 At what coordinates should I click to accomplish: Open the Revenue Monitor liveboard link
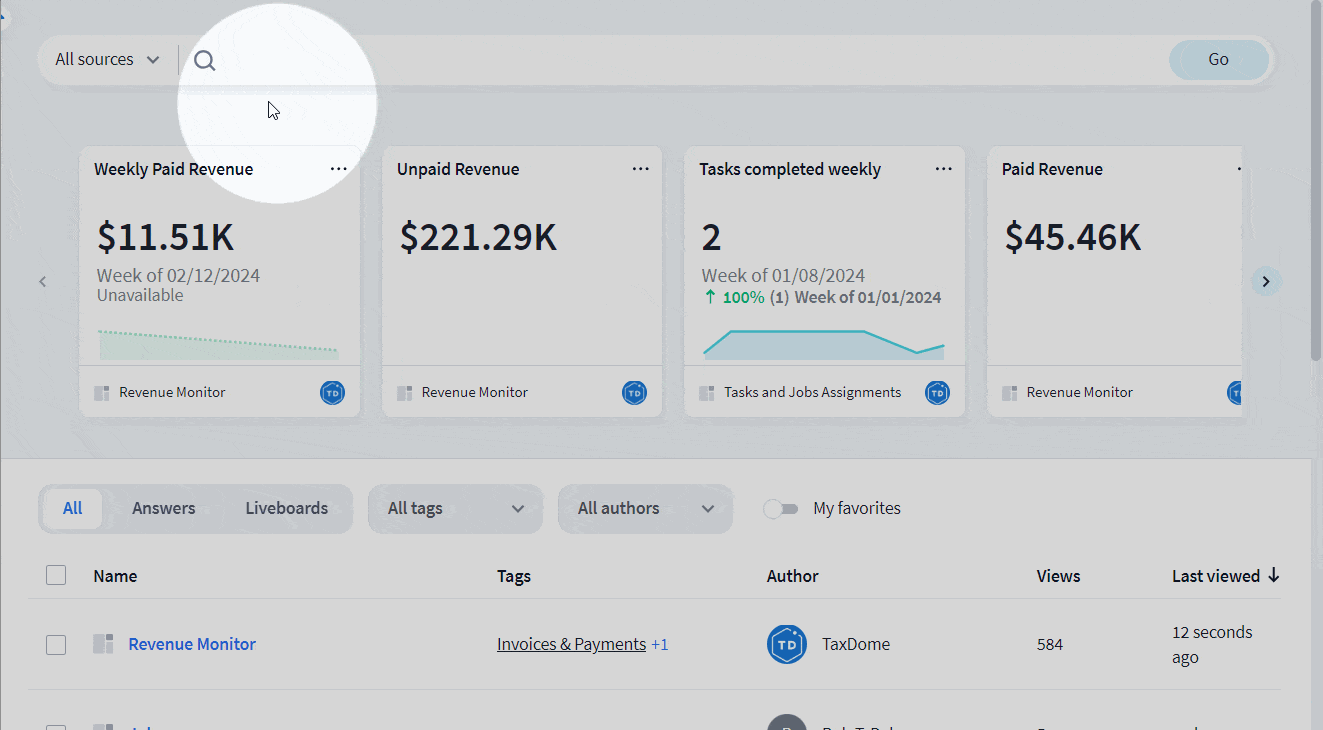(x=192, y=644)
